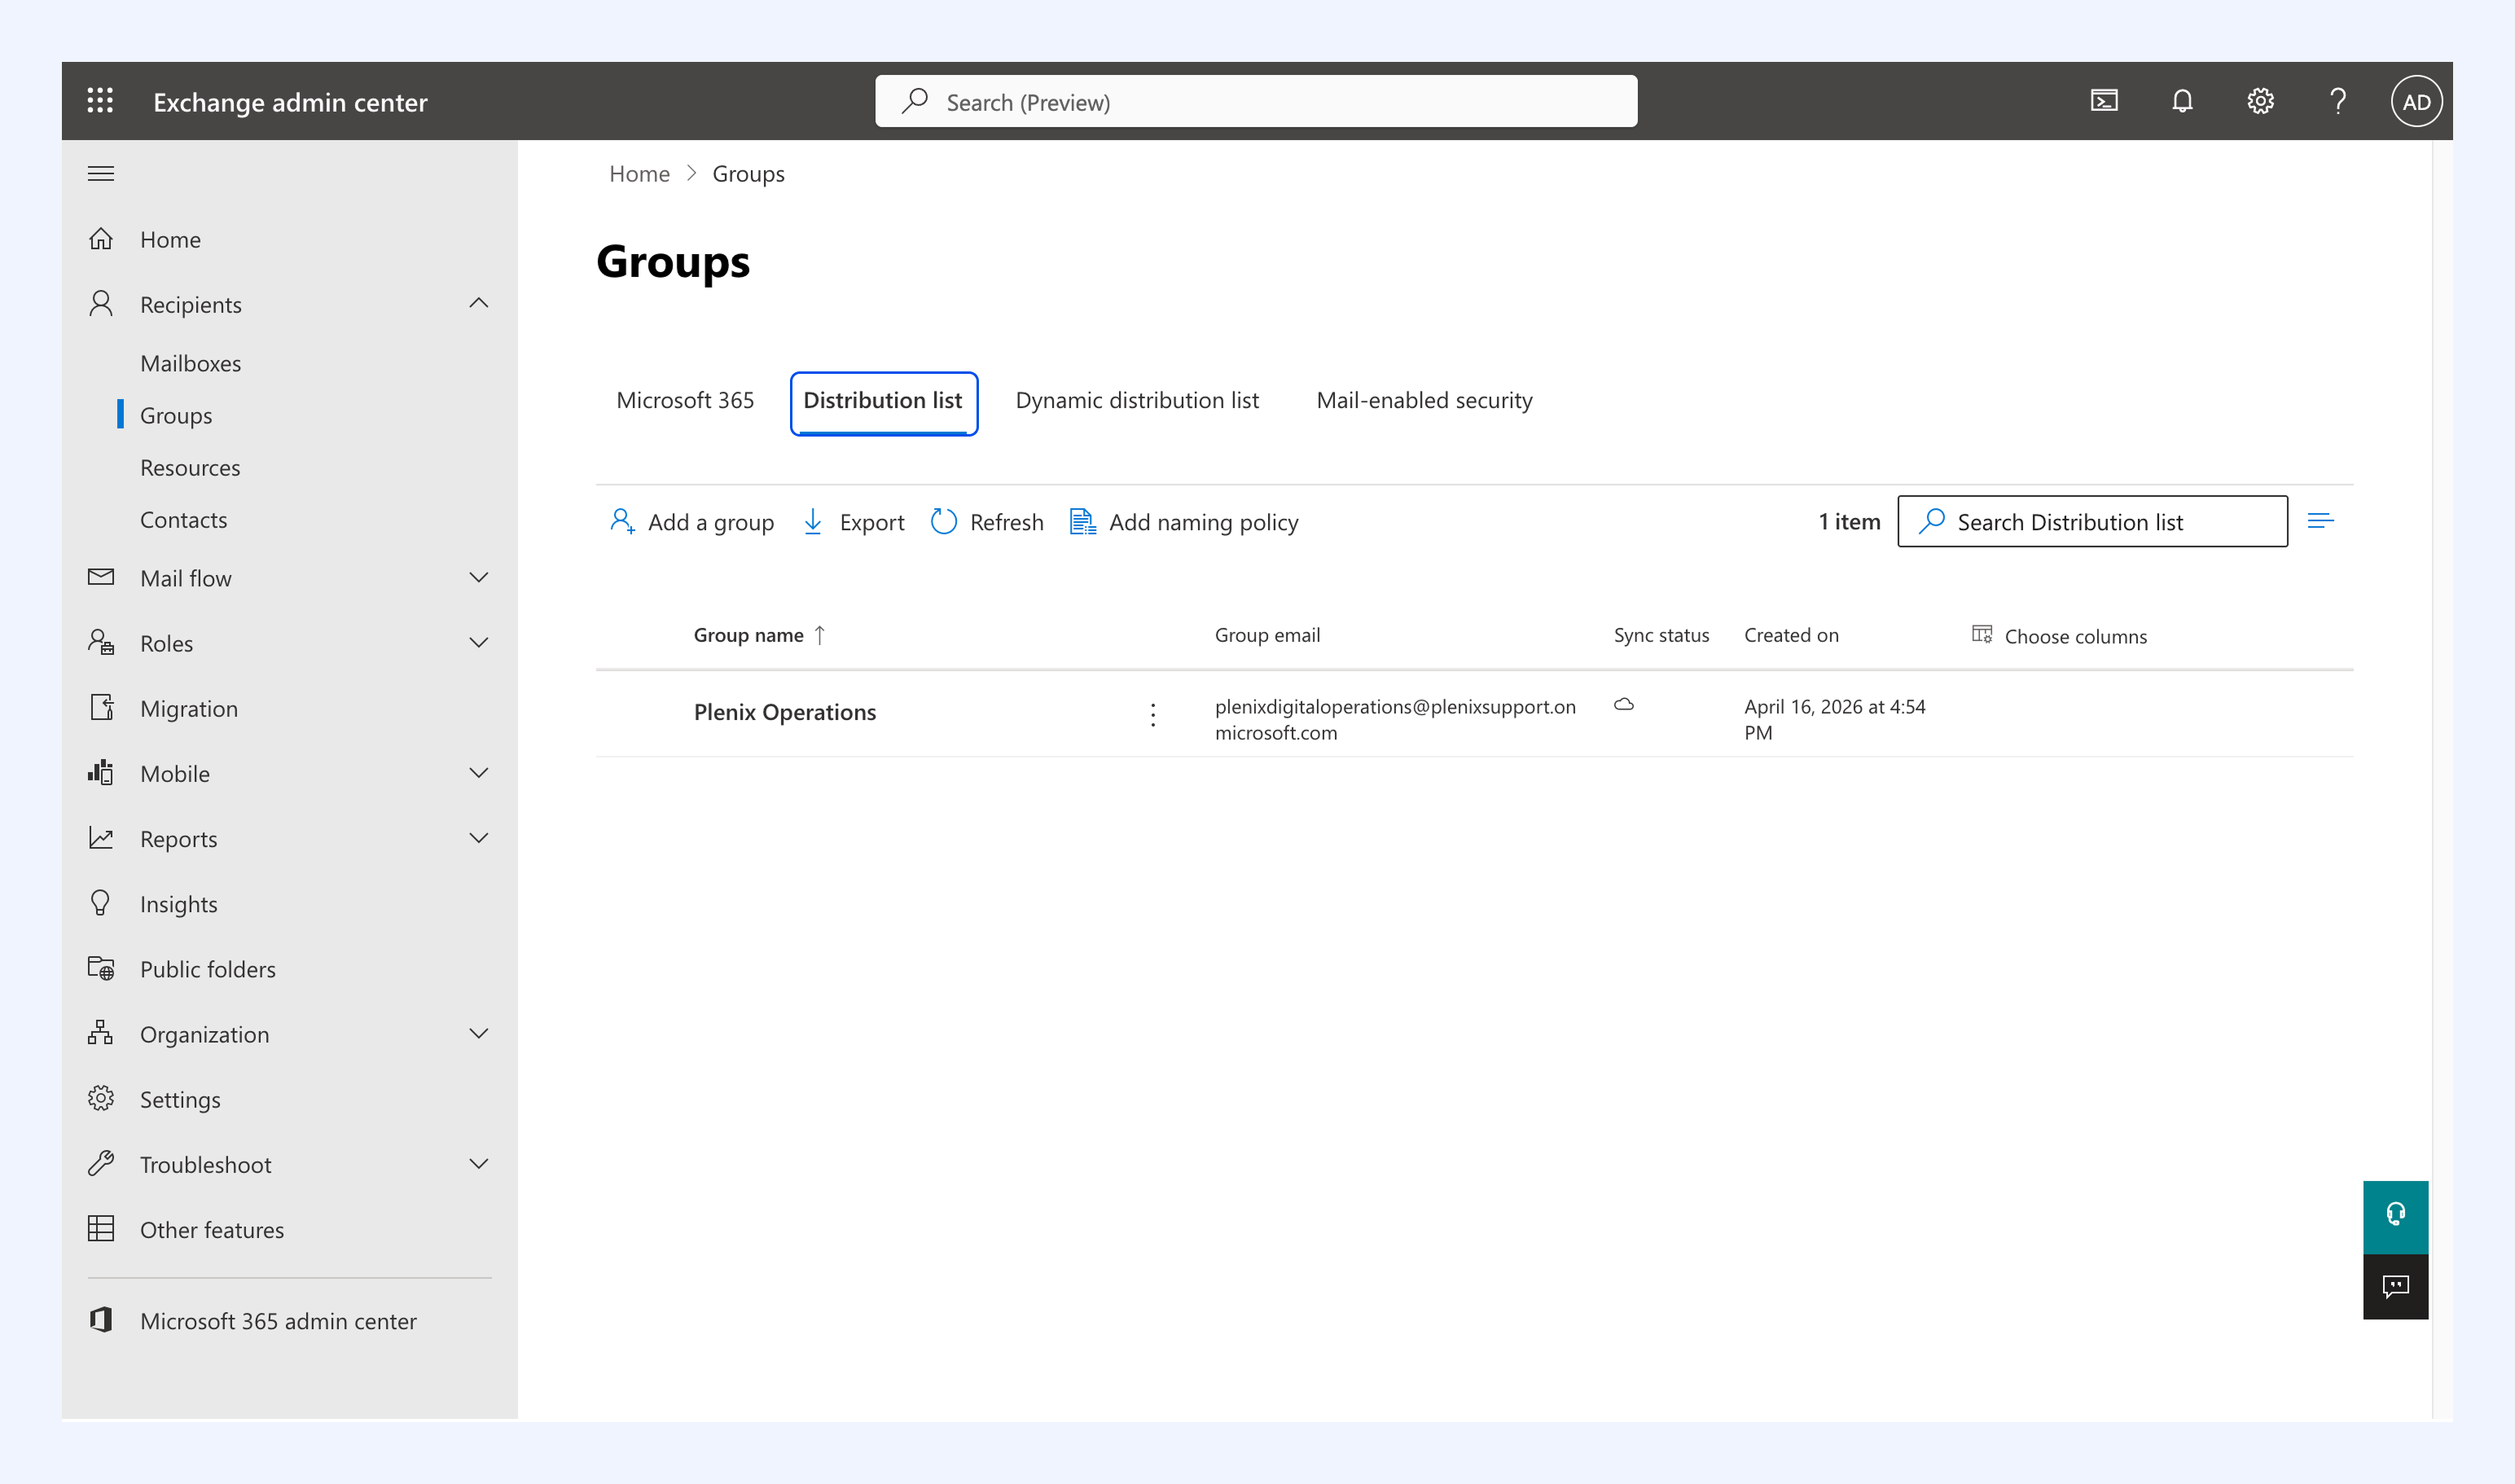2515x1484 pixels.
Task: Open the settings gear in header
Action: pyautogui.click(x=2260, y=101)
